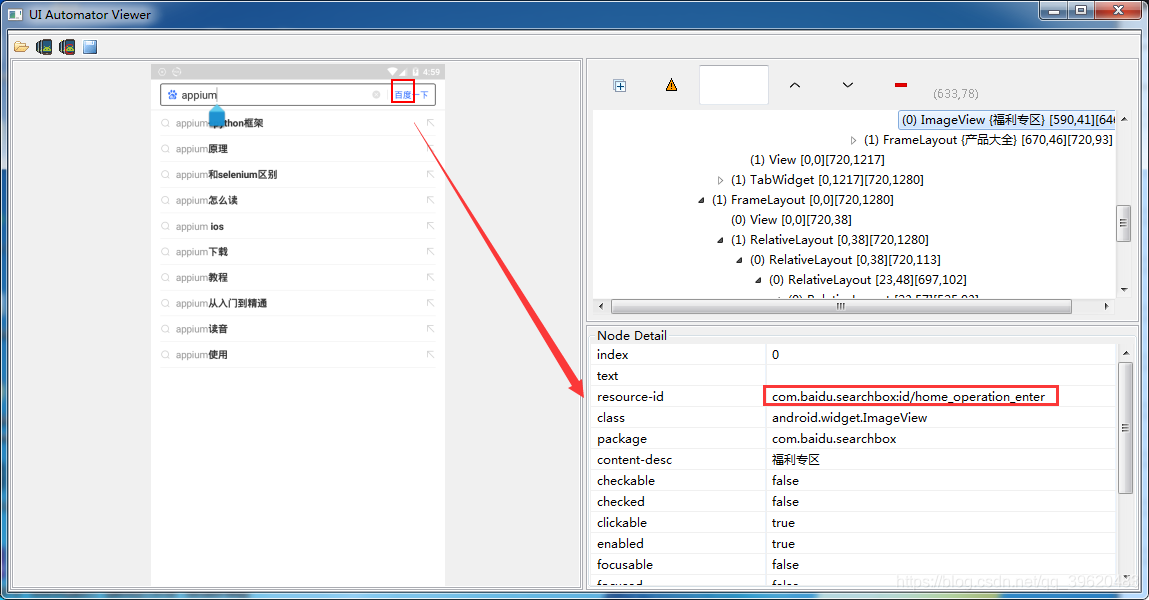Select suggestion appium使用
The width and height of the screenshot is (1149, 600).
201,355
